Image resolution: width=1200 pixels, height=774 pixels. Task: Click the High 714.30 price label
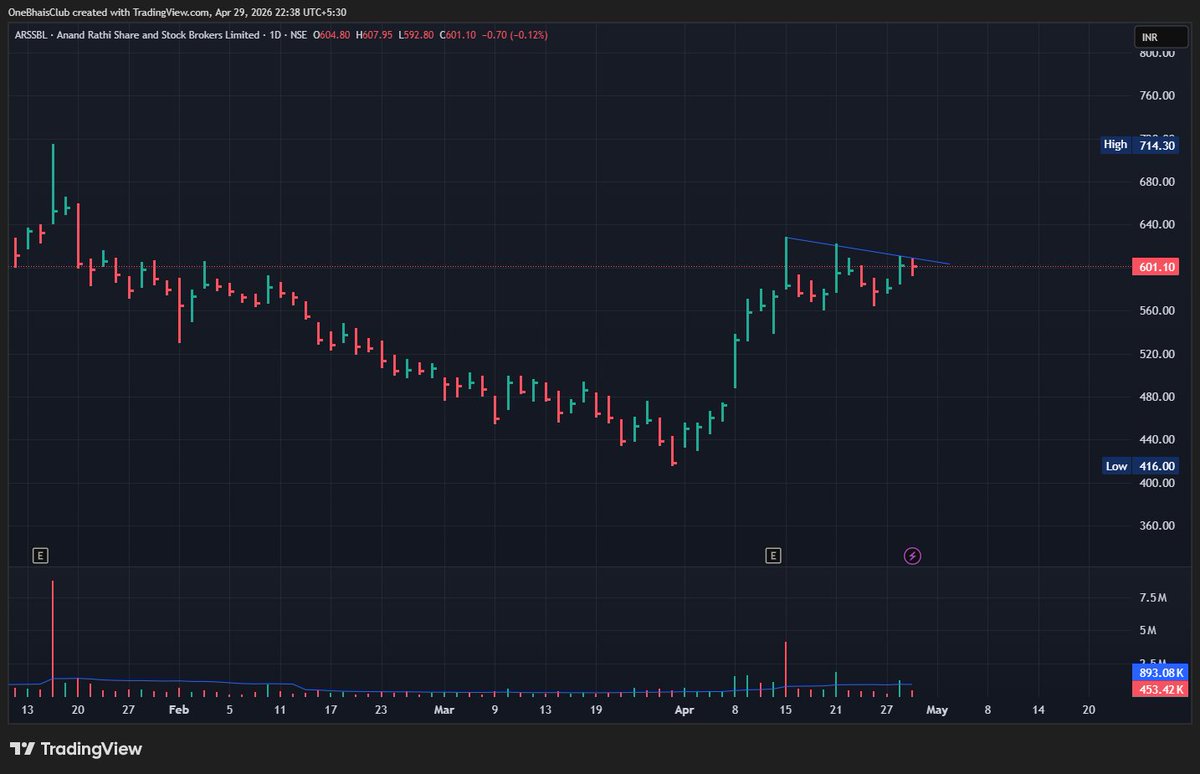click(x=1139, y=145)
